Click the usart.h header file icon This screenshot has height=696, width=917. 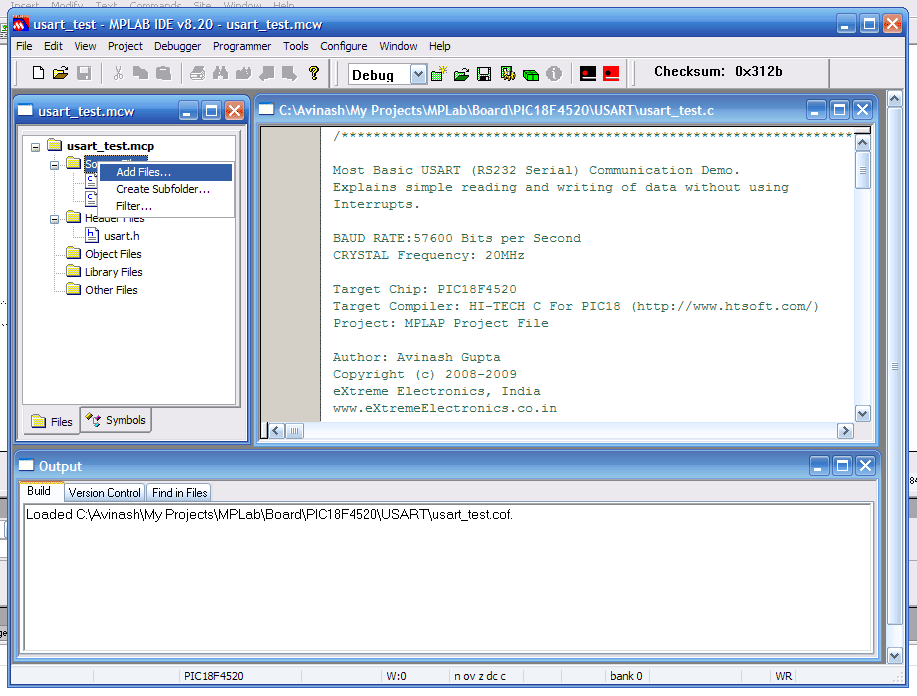pyautogui.click(x=92, y=235)
